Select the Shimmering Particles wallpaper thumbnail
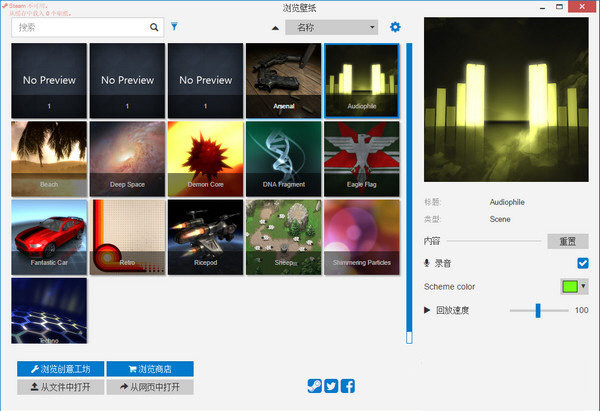This screenshot has width=600, height=411. pos(362,237)
